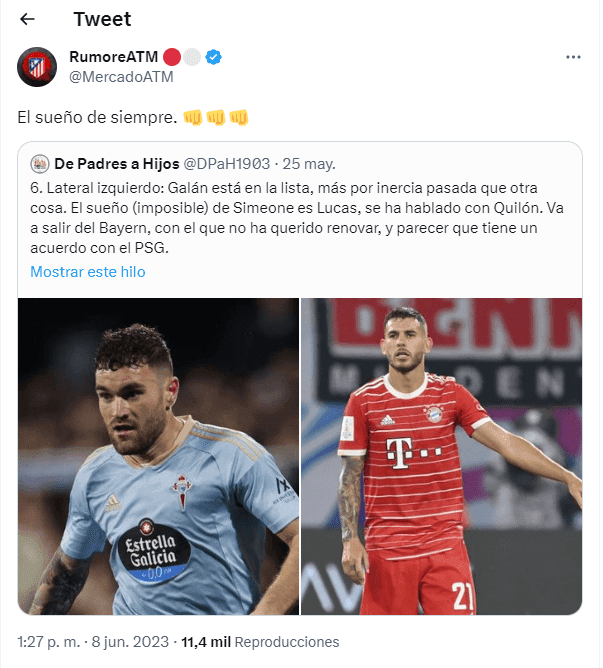Click the Tweet page header title
603x668 pixels.
pos(102,19)
